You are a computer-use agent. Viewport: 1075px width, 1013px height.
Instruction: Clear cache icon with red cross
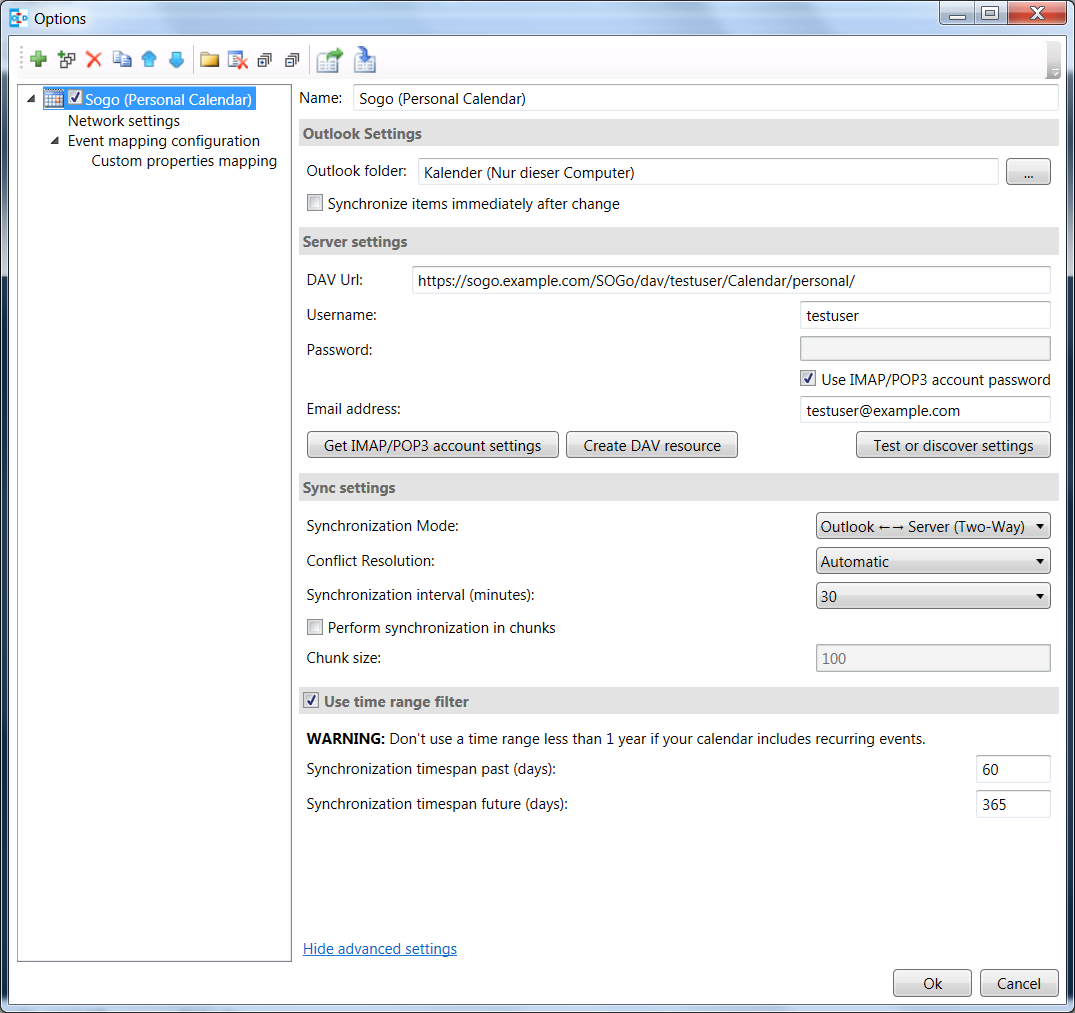click(237, 60)
